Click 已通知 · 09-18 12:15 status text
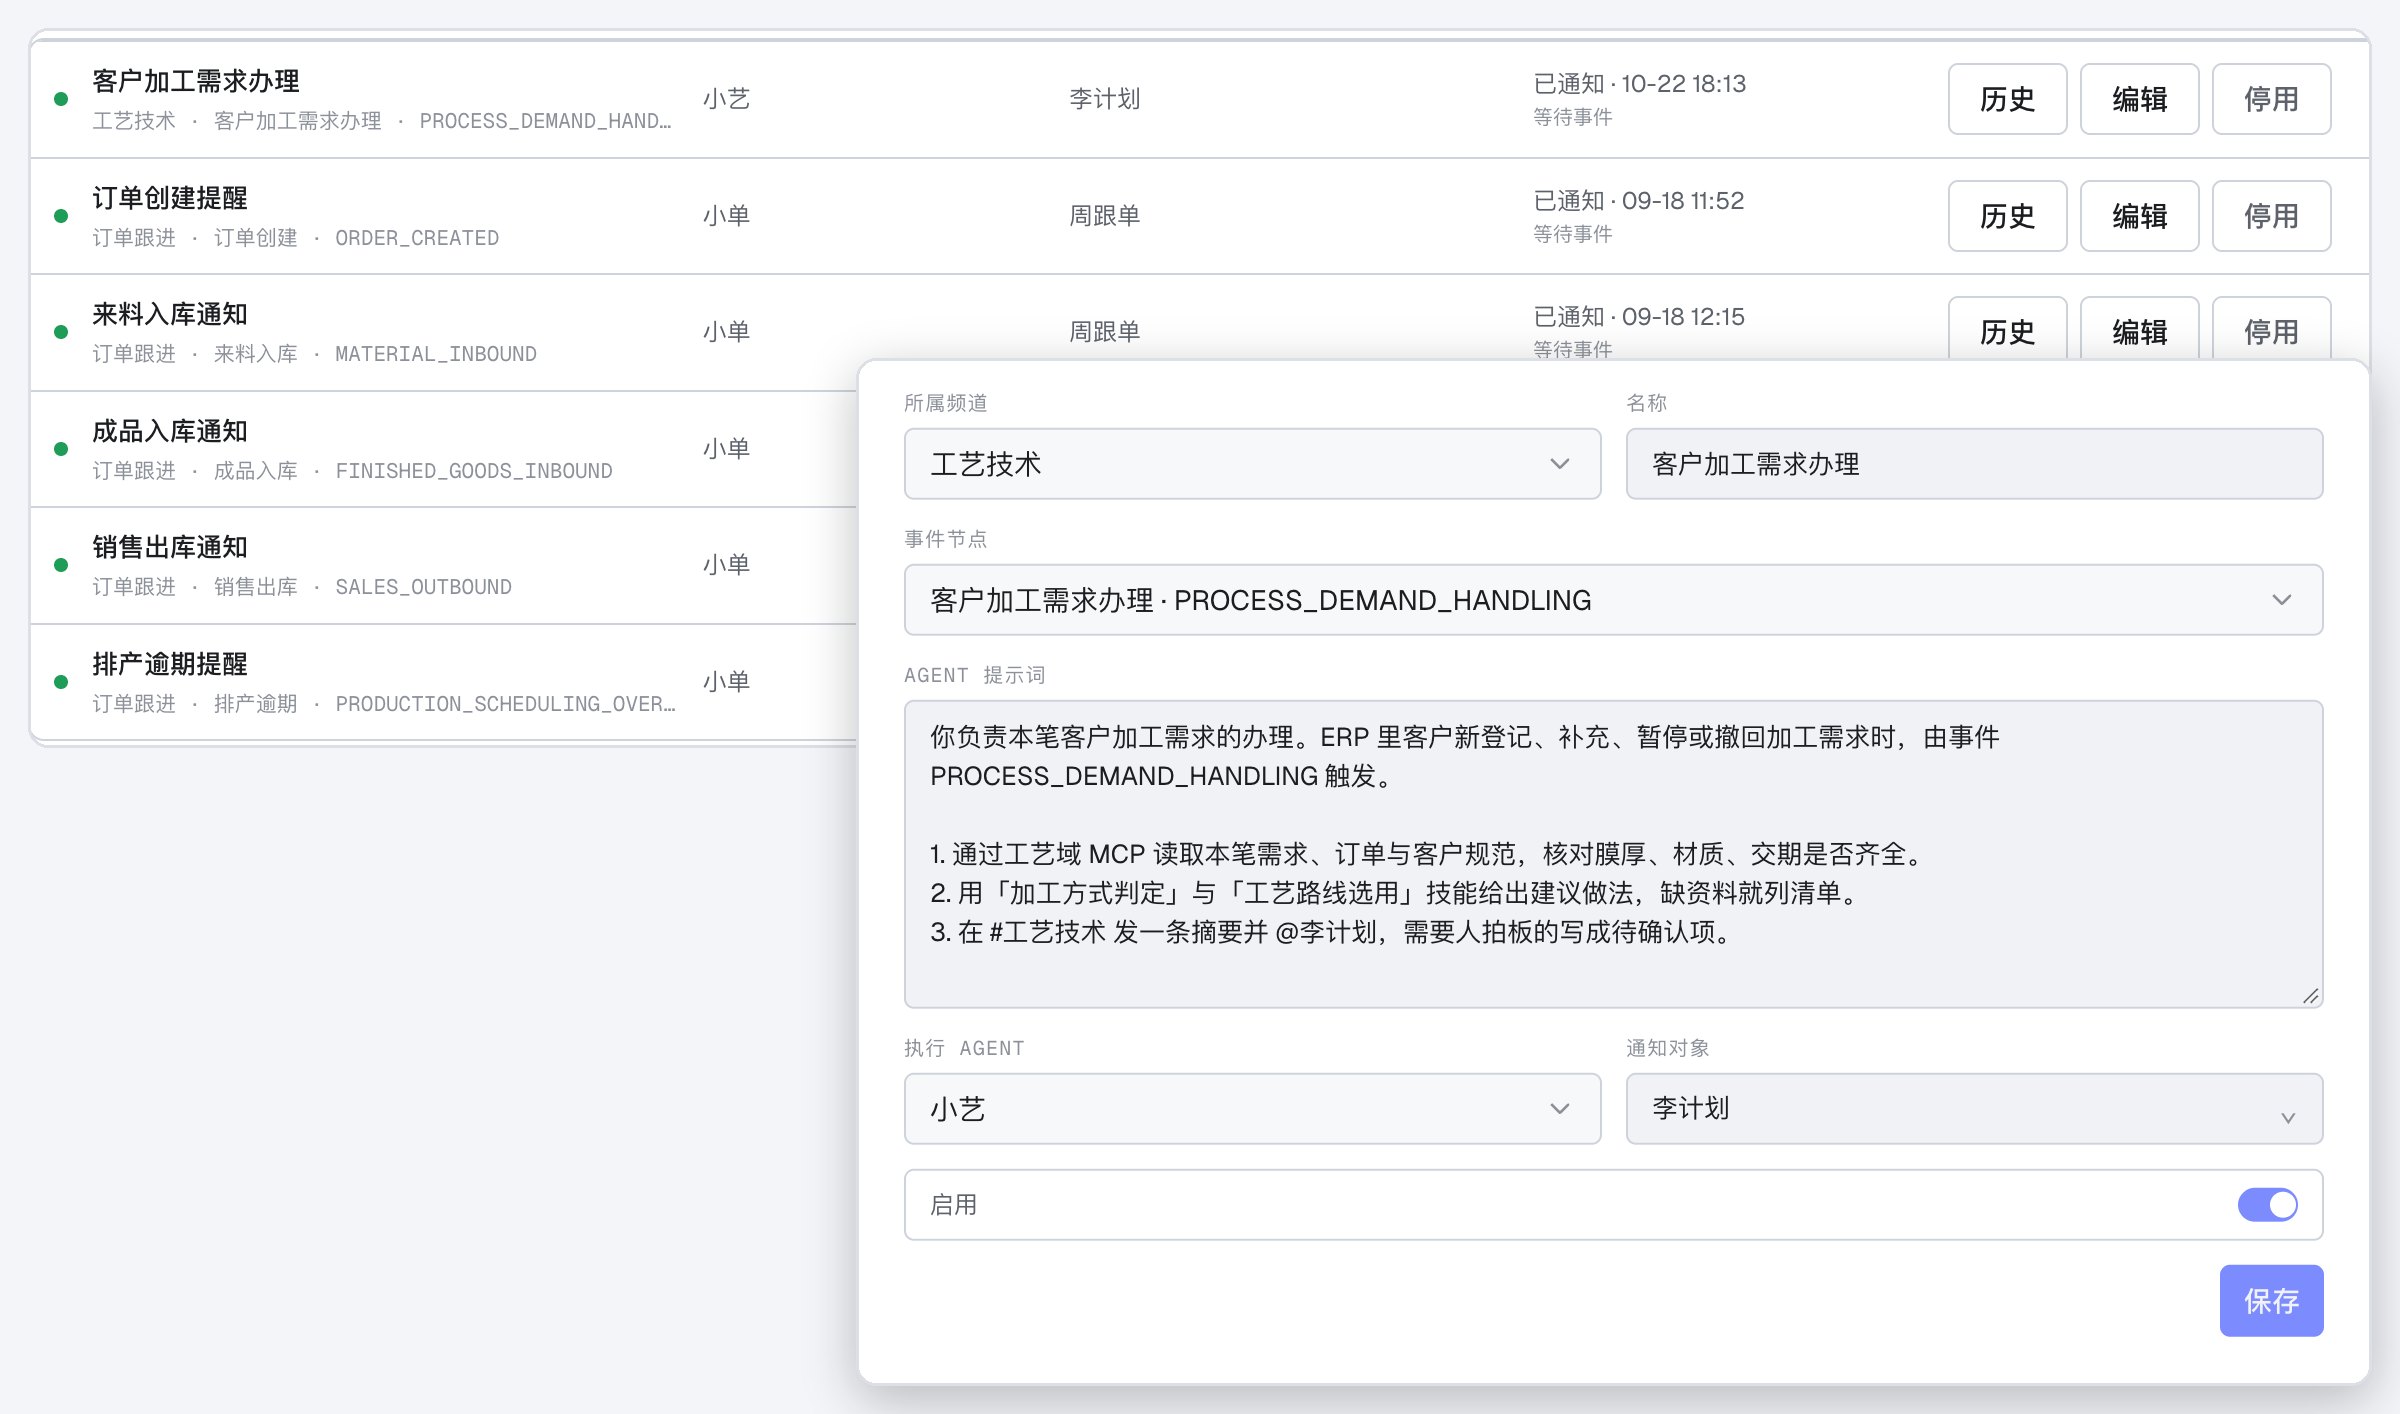The height and width of the screenshot is (1414, 2400). [x=1639, y=317]
